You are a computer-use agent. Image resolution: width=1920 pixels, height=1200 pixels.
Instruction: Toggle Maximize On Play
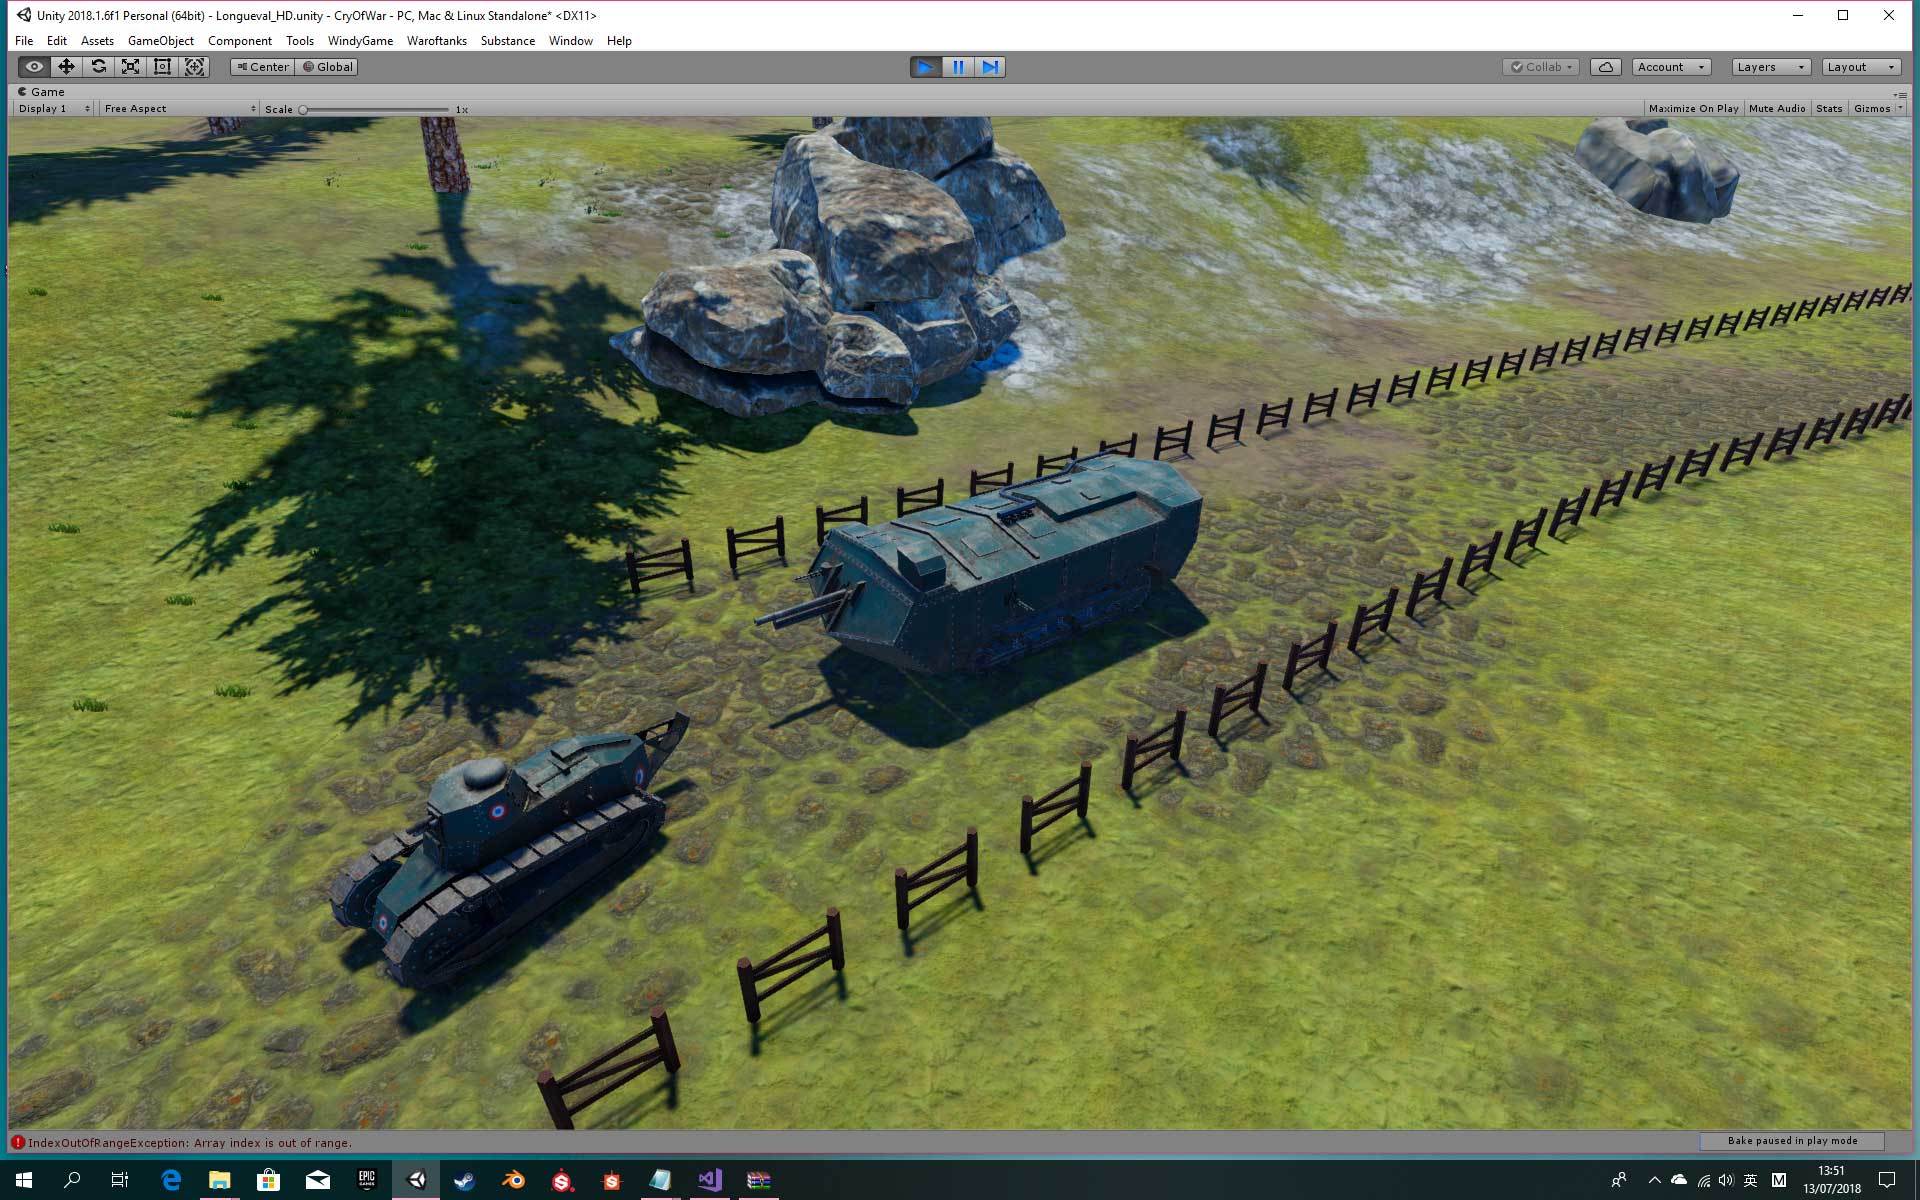click(1693, 108)
